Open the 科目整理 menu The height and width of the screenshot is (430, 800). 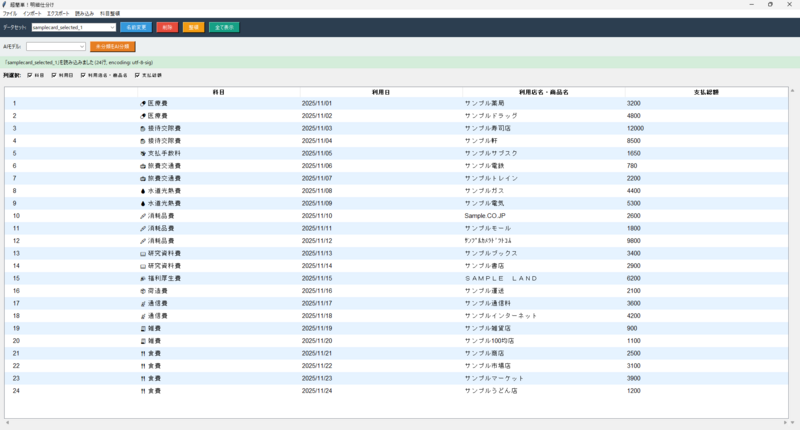[109, 13]
